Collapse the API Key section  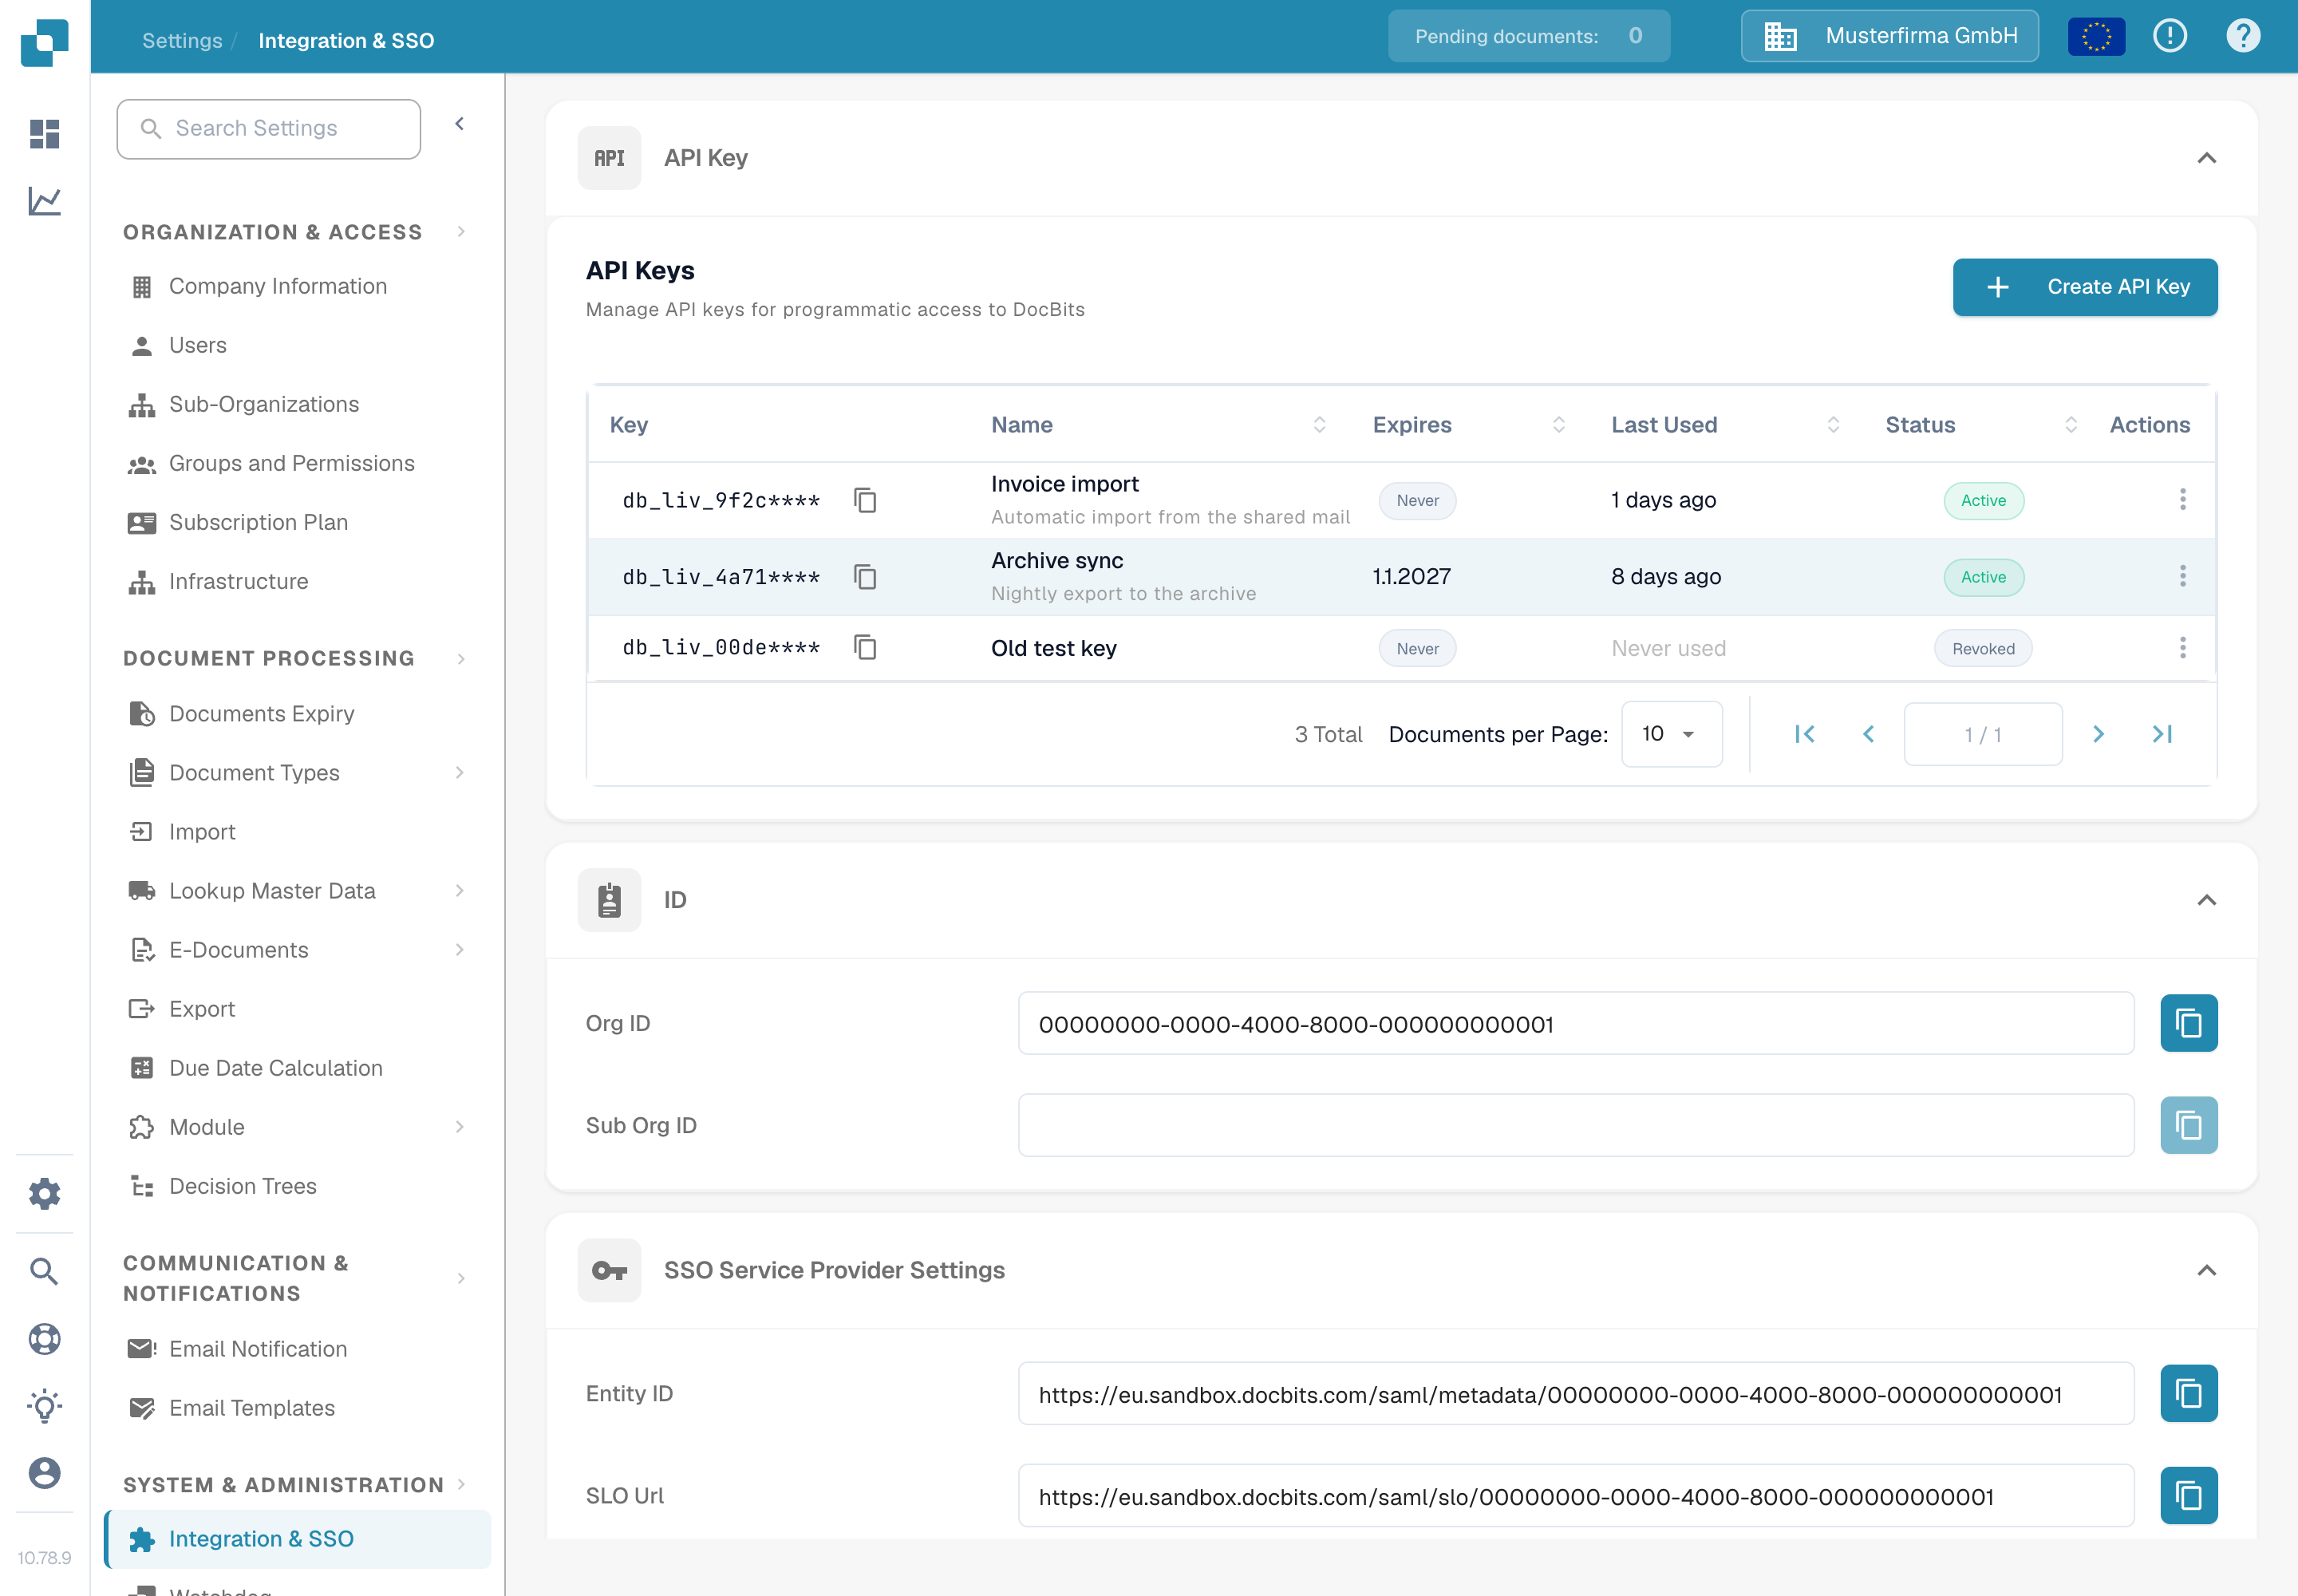tap(2206, 158)
